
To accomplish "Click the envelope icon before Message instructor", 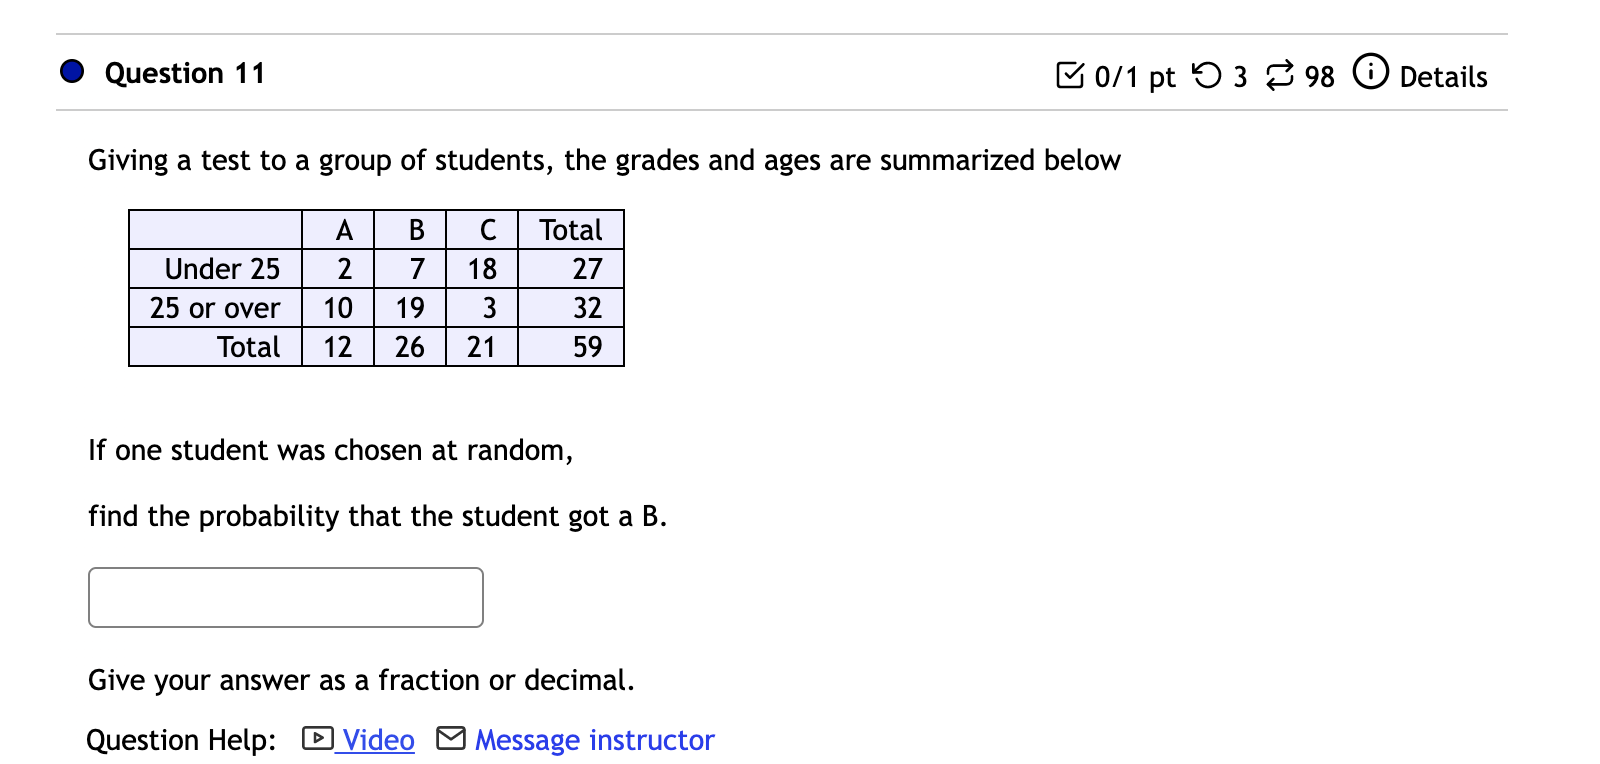I will click(450, 739).
